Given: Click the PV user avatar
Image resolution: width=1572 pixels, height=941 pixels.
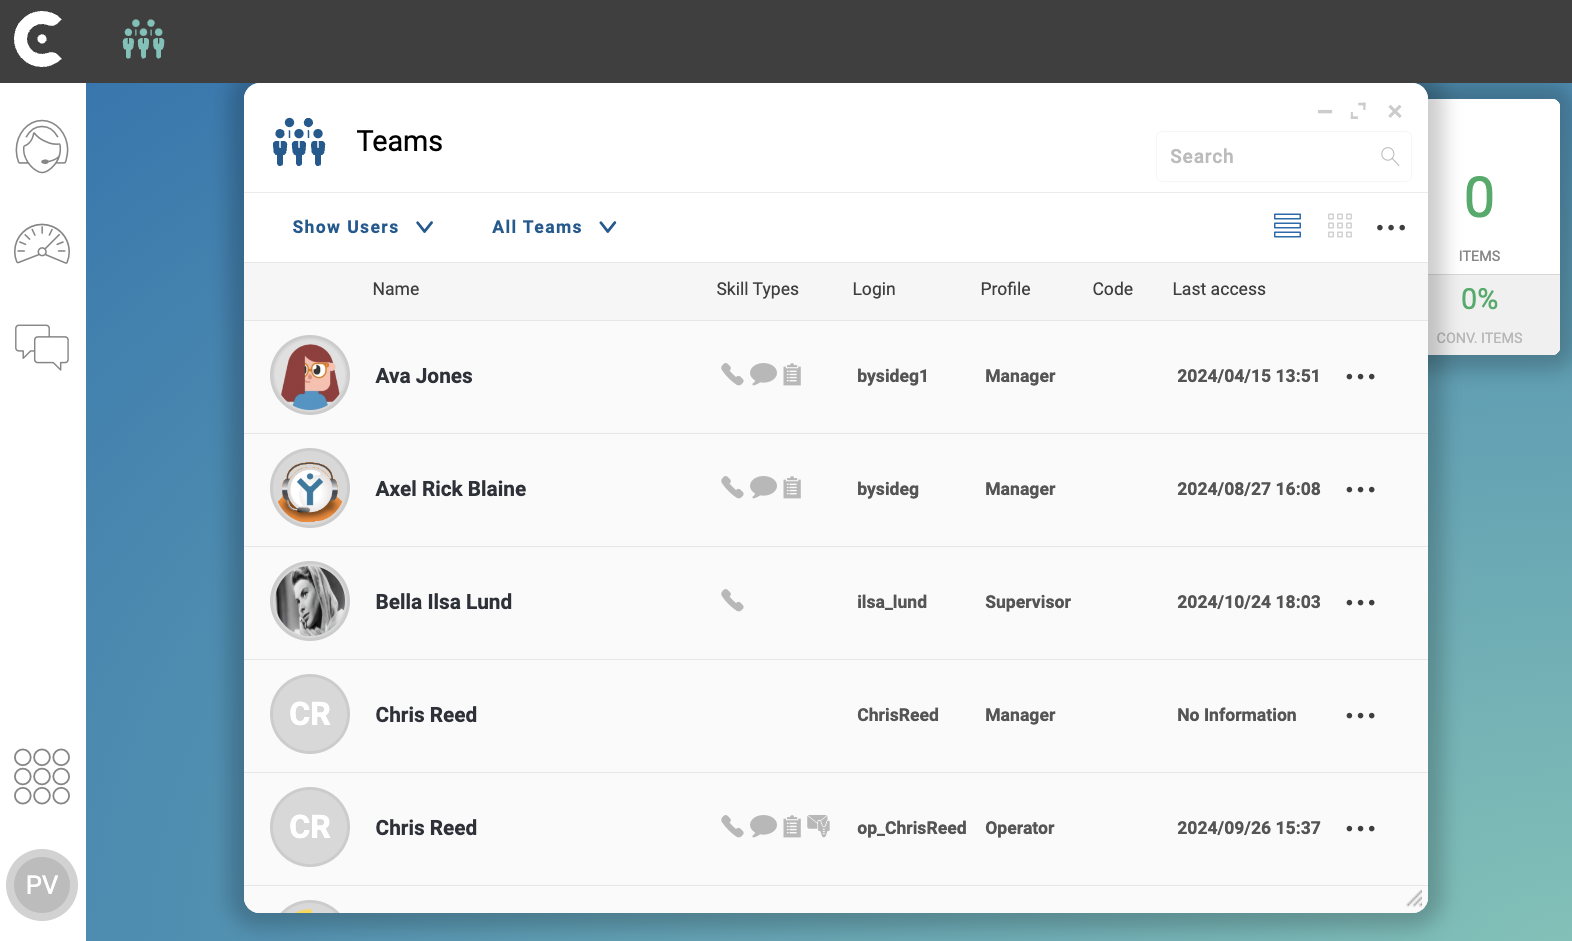Looking at the screenshot, I should click(42, 885).
